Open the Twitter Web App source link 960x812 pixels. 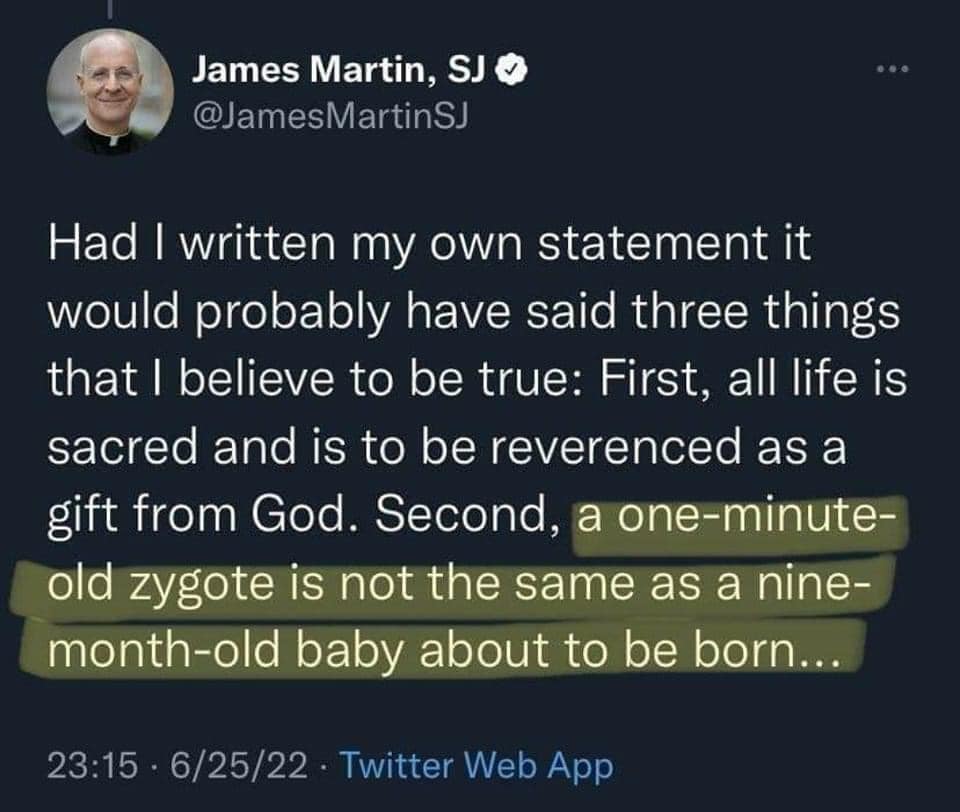coord(476,766)
